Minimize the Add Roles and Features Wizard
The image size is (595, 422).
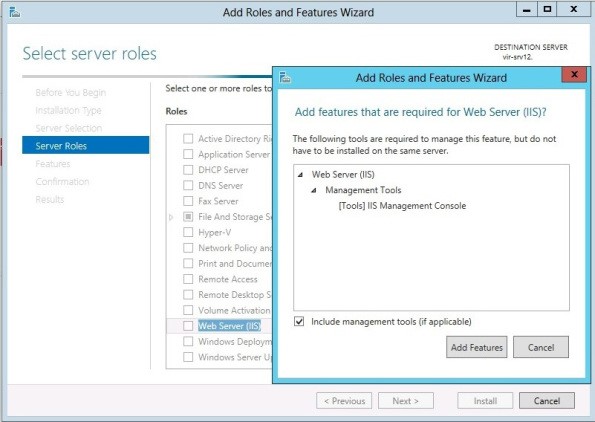coord(526,9)
